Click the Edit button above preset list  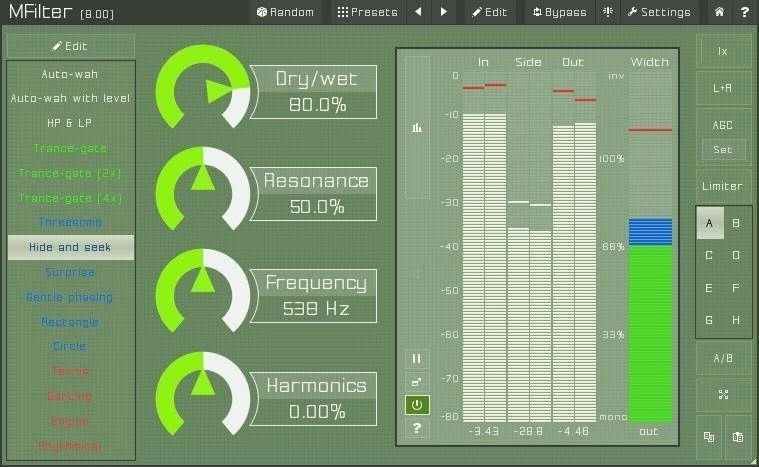(70, 46)
